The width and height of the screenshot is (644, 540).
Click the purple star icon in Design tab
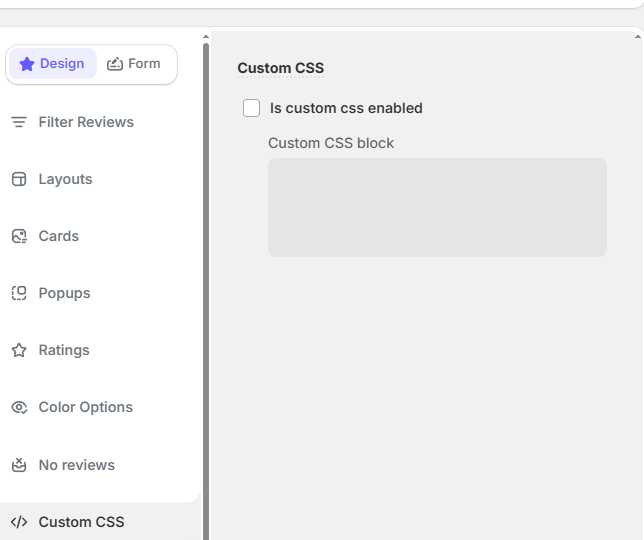27,64
